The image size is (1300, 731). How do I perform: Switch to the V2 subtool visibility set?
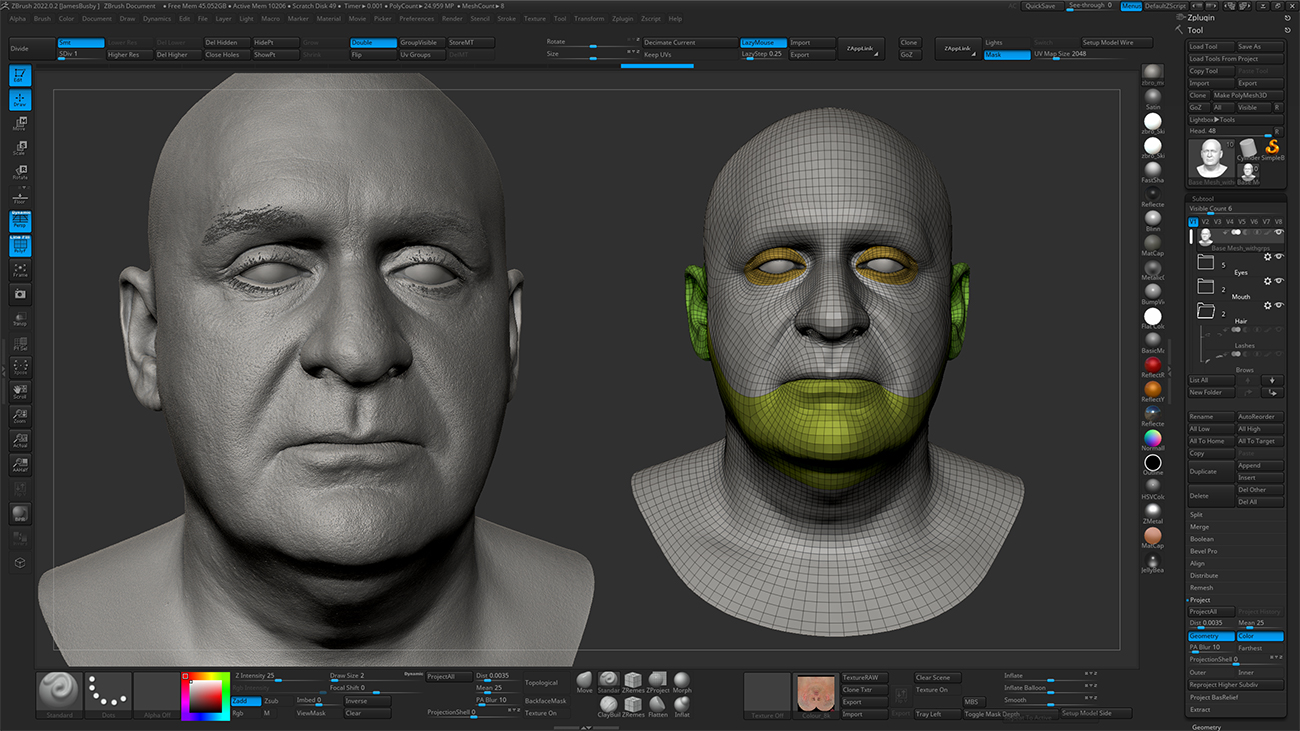1206,222
